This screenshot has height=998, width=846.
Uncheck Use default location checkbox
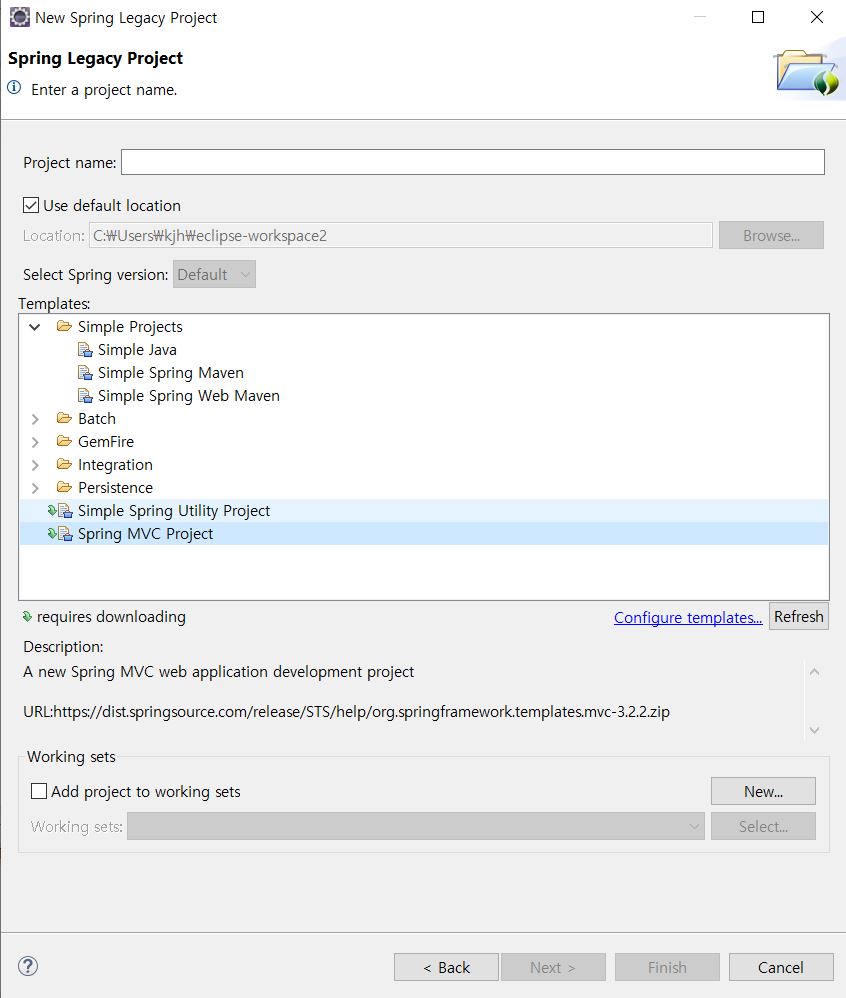tap(31, 206)
